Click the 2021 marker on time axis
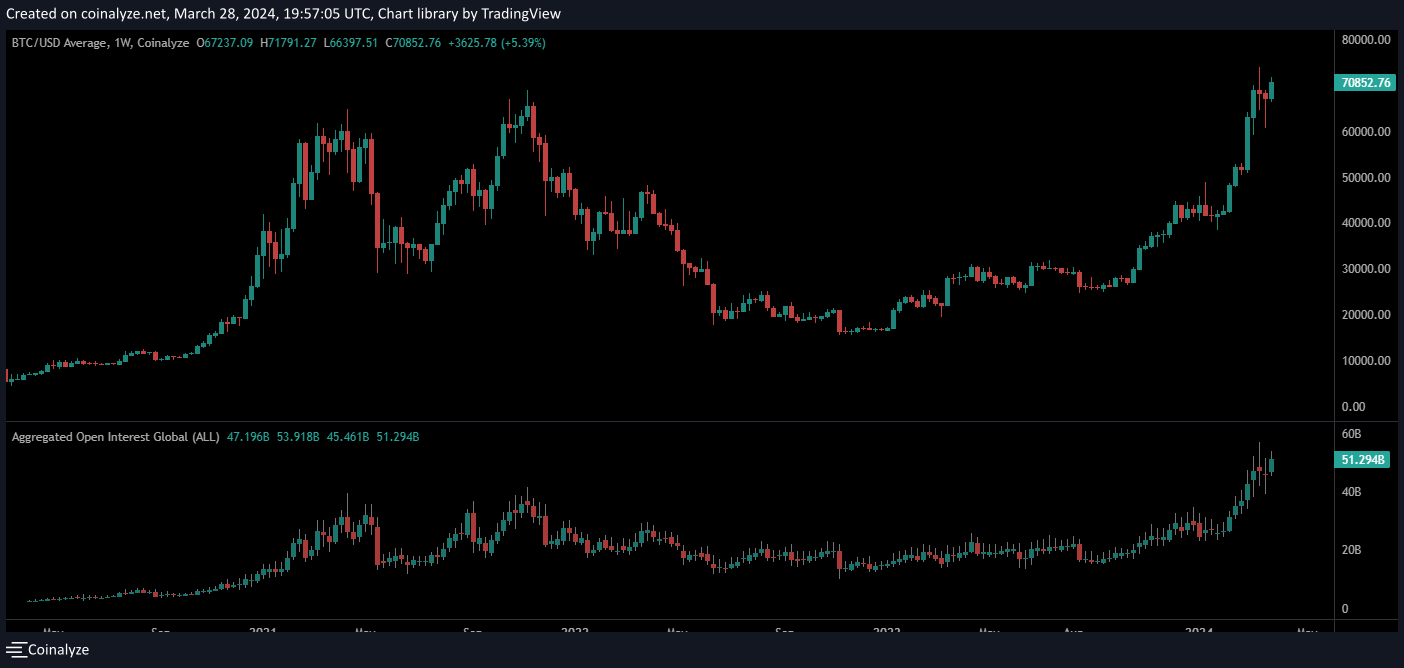Viewport: 1404px width, 668px height. (262, 631)
